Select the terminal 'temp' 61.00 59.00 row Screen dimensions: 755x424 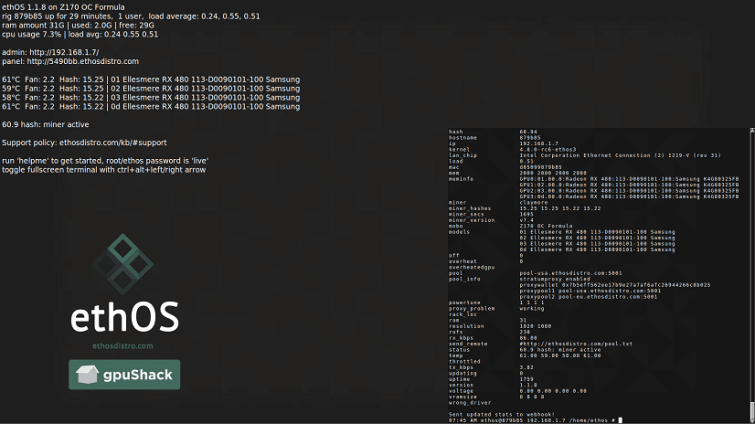525,355
